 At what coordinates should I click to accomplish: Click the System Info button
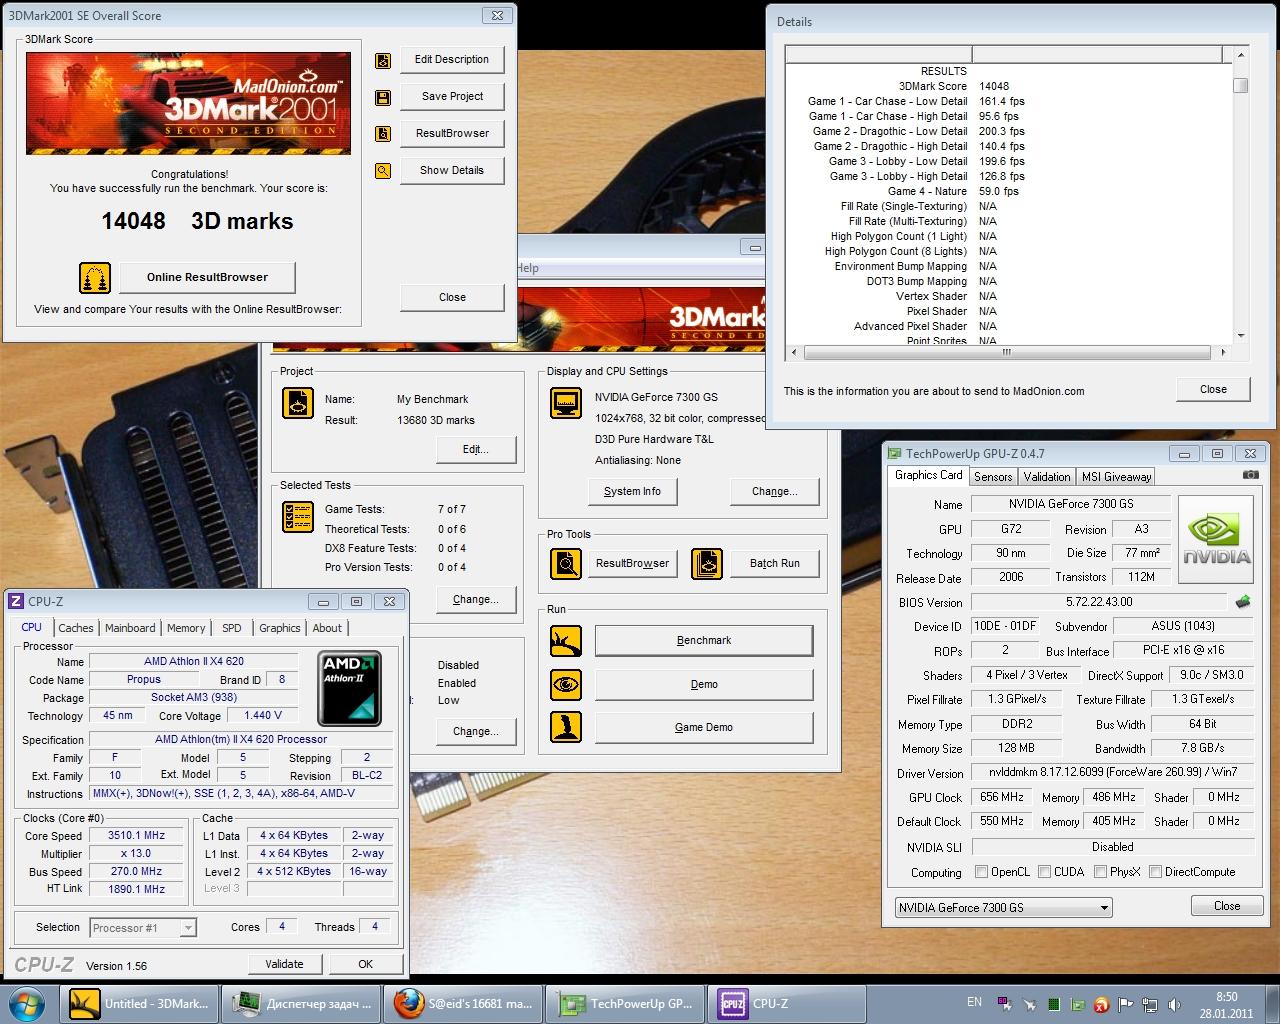tap(632, 492)
